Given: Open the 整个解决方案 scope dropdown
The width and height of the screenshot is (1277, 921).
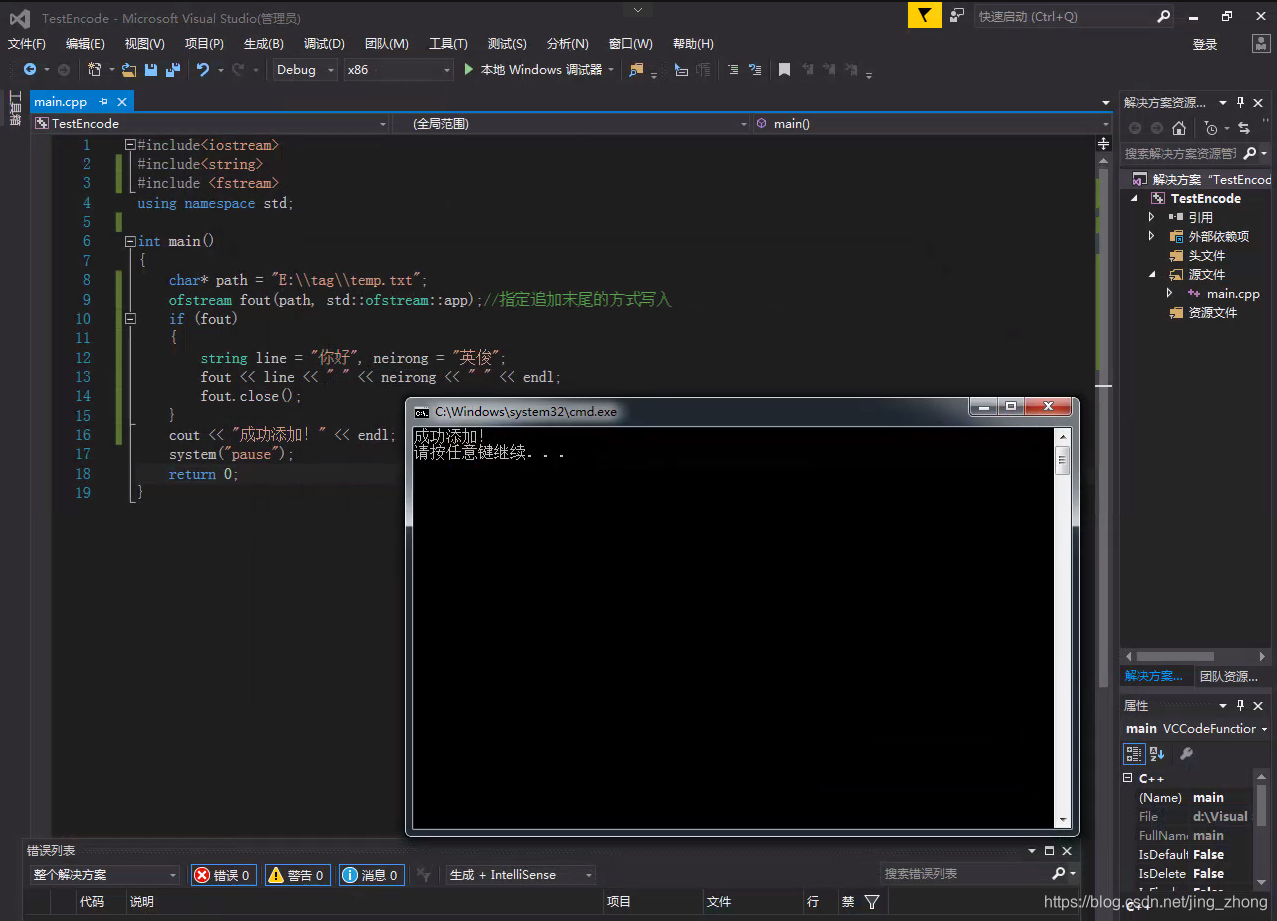Looking at the screenshot, I should click(x=105, y=875).
